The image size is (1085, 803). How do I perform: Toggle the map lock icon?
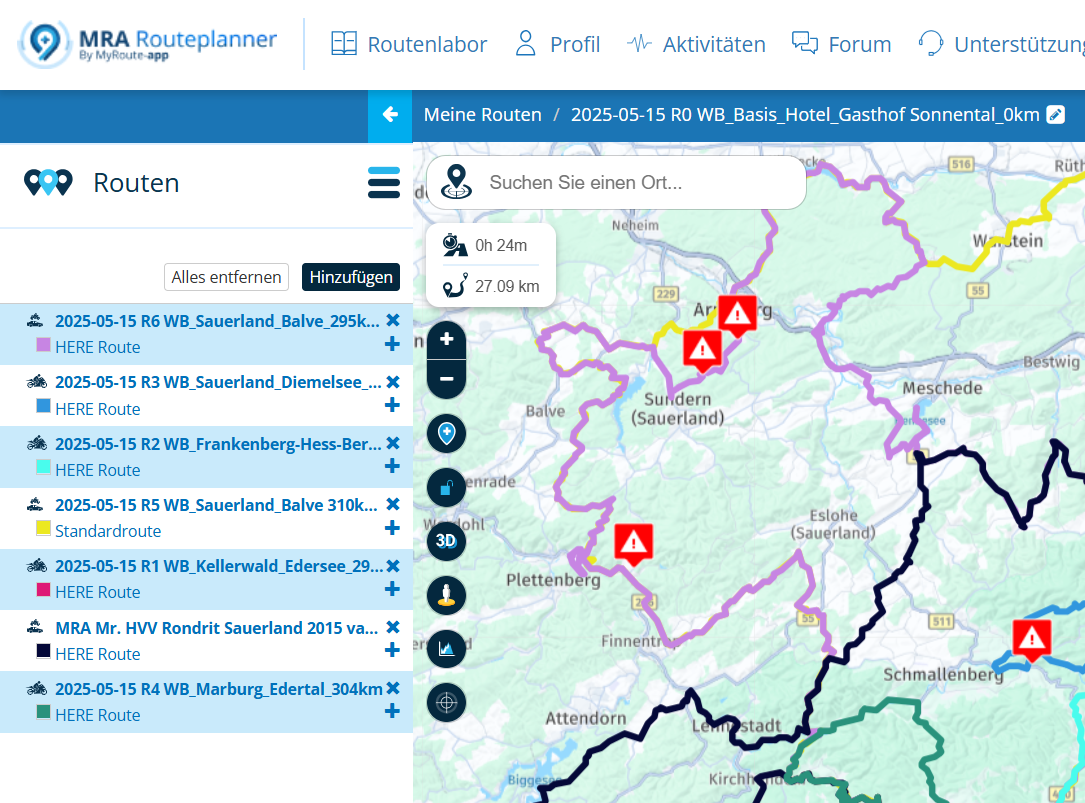pyautogui.click(x=446, y=487)
